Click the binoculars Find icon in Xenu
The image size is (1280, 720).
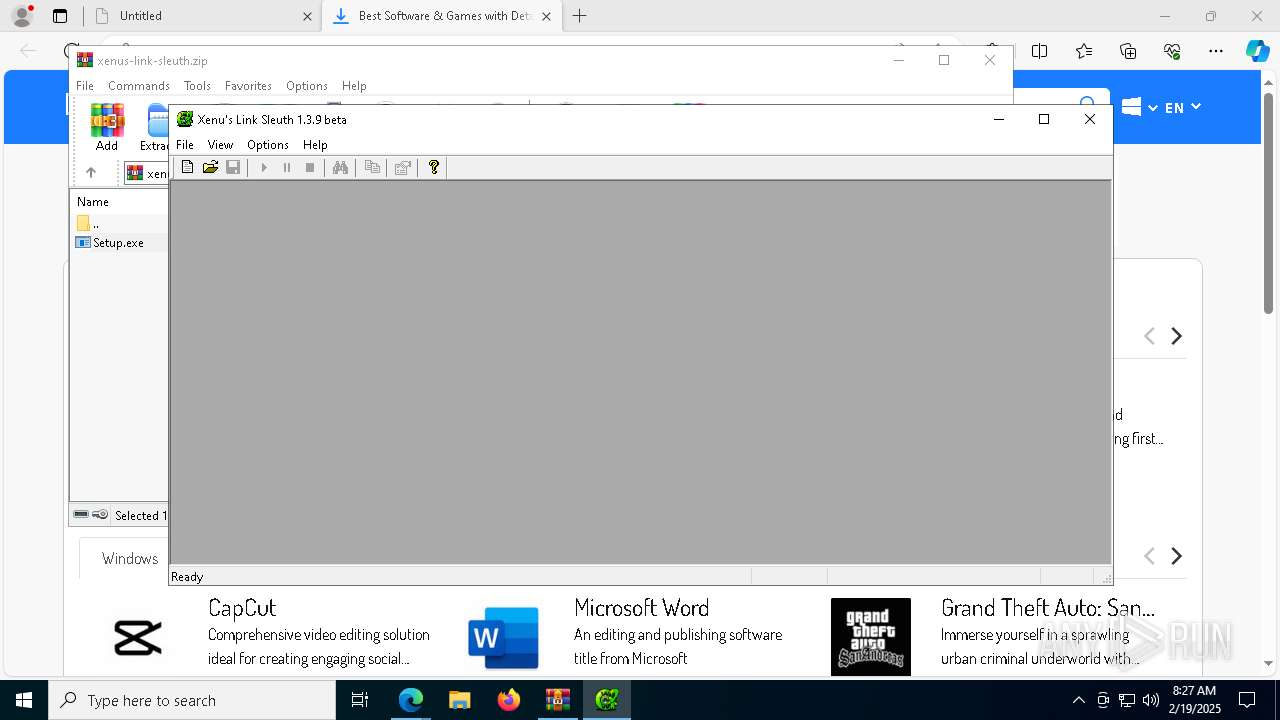click(341, 168)
